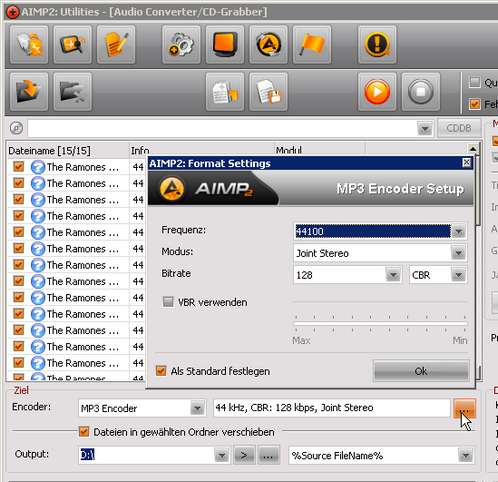This screenshot has height=482, width=498.
Task: Click the file list scroll-up arrow
Action: (472, 149)
